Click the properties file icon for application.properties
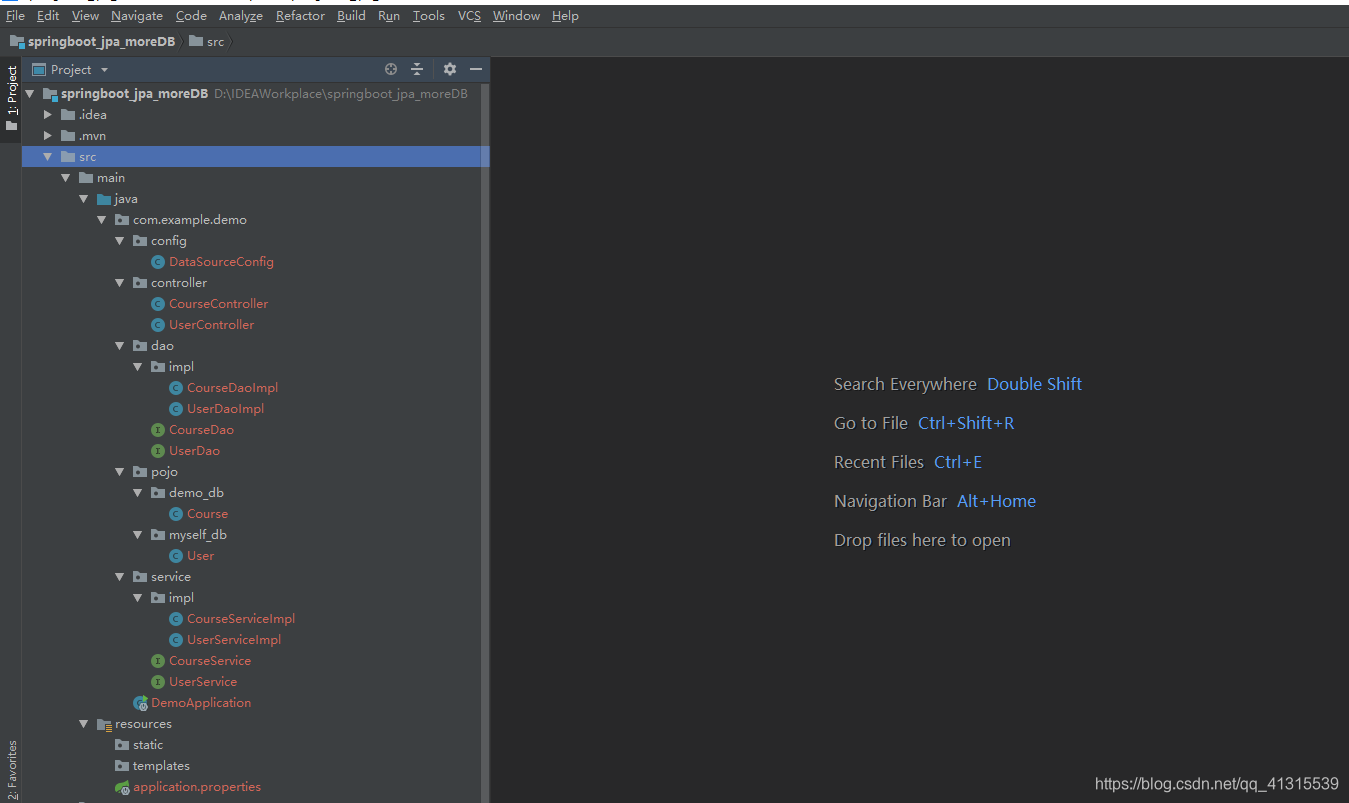Image resolution: width=1349 pixels, height=803 pixels. click(122, 787)
